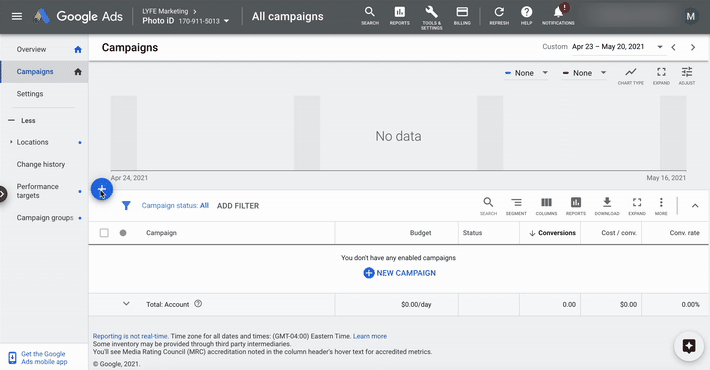This screenshot has height=370, width=710.
Task: Open Overview in the sidebar
Action: pos(31,49)
